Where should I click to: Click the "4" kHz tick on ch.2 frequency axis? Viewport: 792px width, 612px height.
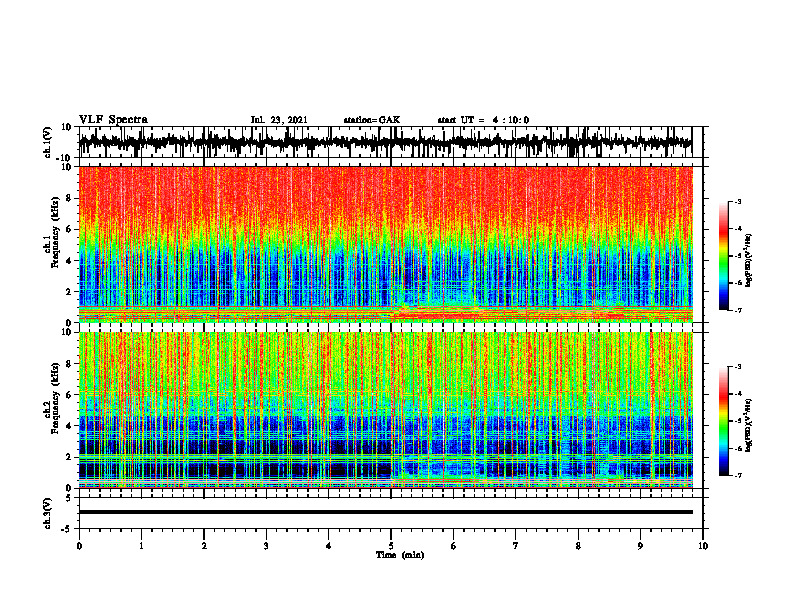click(x=69, y=426)
